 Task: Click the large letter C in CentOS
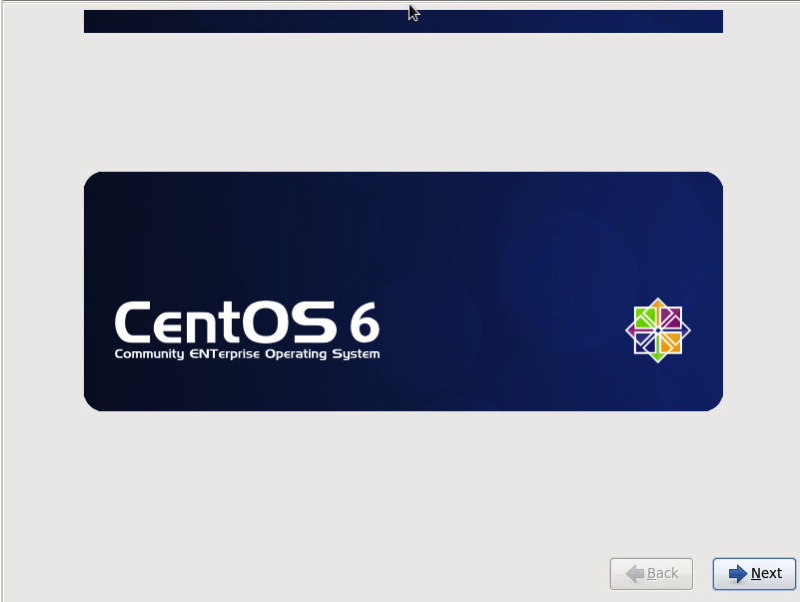(133, 321)
